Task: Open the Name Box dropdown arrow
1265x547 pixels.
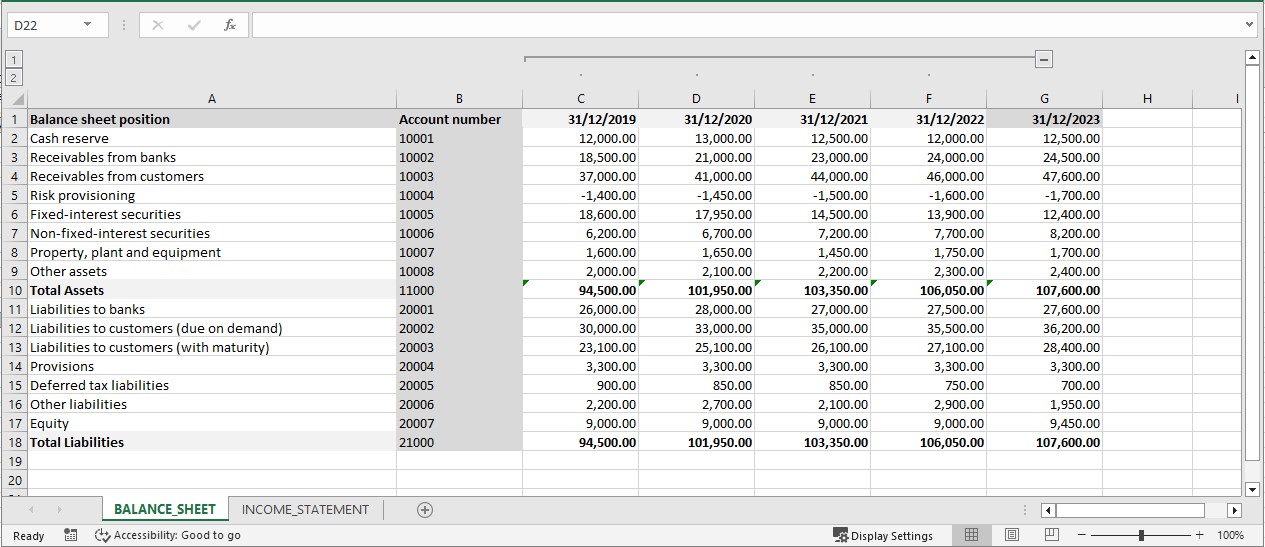Action: coord(87,25)
